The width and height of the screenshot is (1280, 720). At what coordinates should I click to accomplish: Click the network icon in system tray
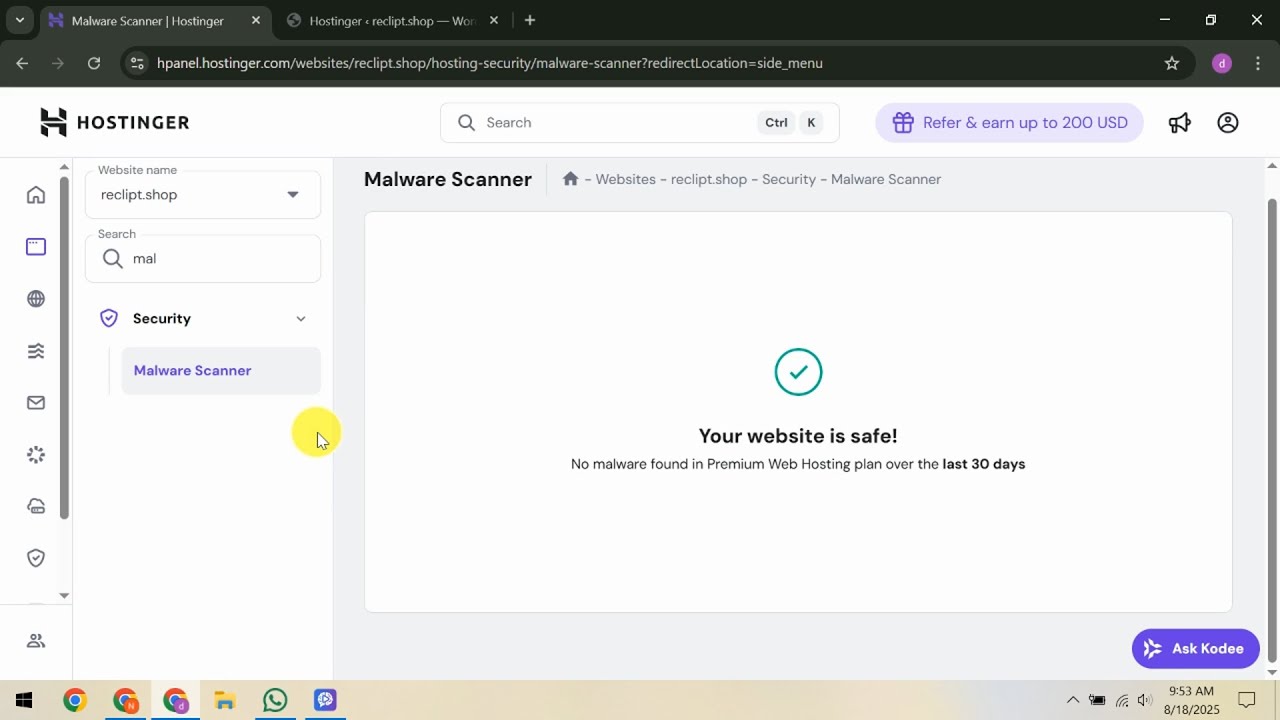1122,700
